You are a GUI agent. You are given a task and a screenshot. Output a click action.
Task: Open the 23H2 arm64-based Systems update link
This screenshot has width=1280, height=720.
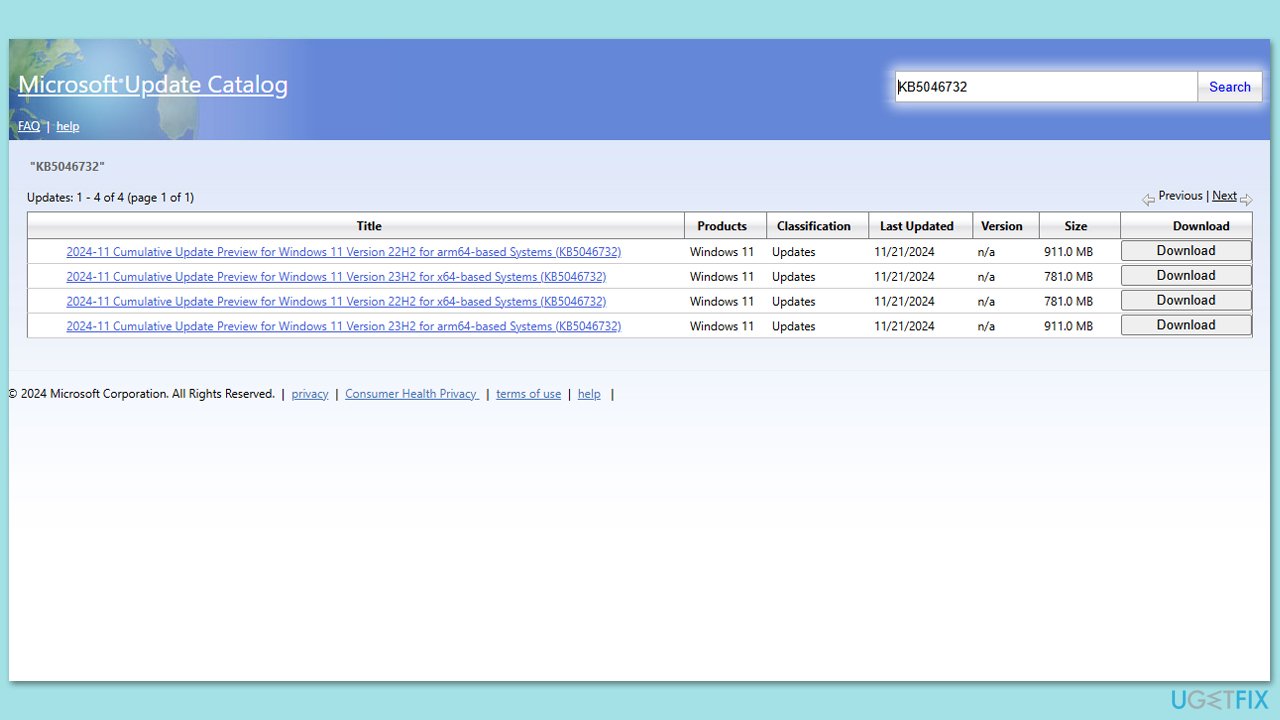343,326
